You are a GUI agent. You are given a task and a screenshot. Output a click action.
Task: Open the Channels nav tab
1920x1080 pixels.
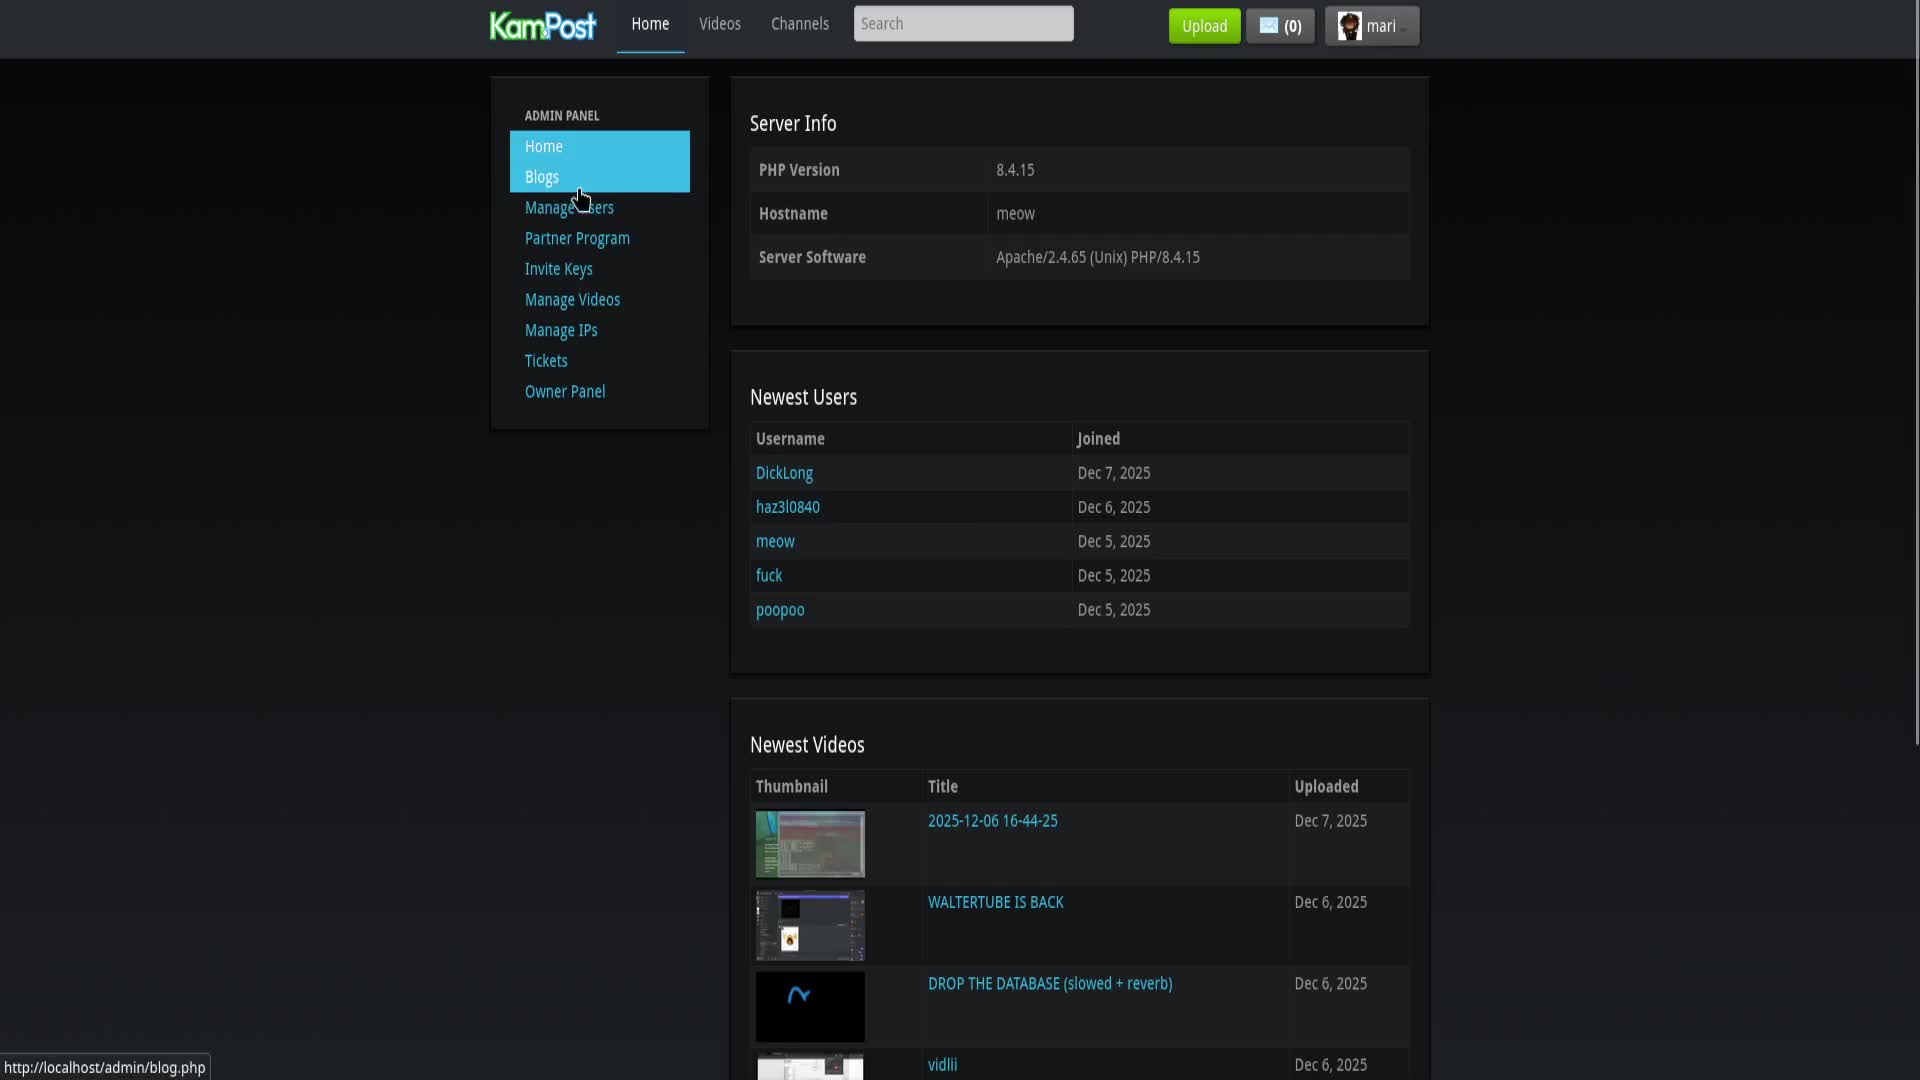(799, 24)
